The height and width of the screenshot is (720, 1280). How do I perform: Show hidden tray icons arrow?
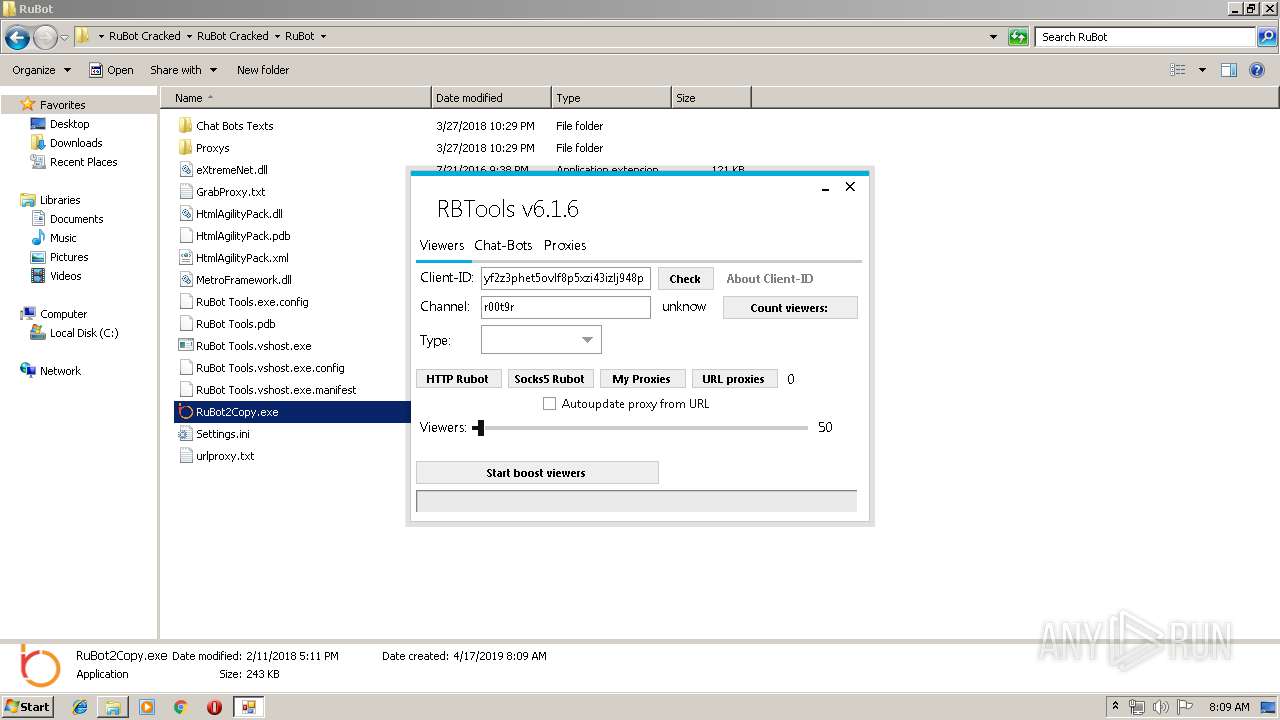pyautogui.click(x=1115, y=707)
